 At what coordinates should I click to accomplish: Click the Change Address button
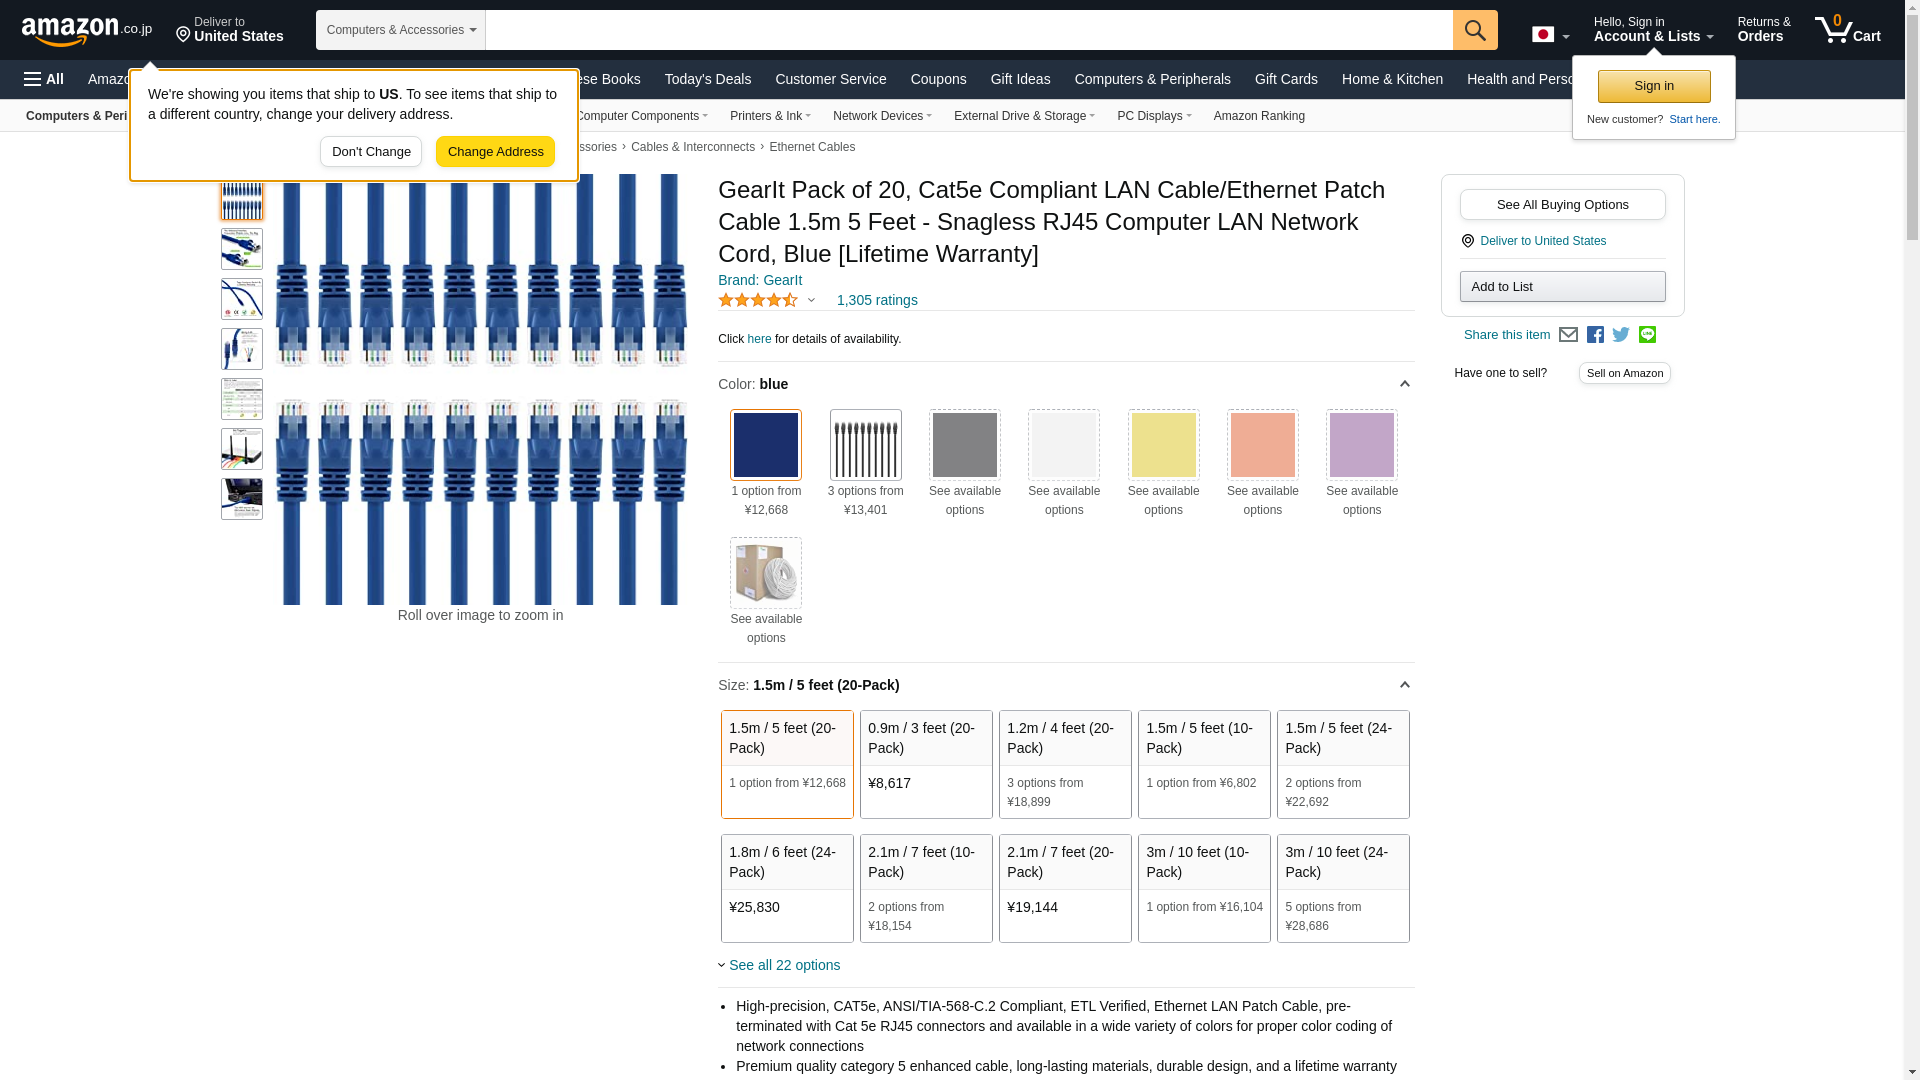coord(495,152)
